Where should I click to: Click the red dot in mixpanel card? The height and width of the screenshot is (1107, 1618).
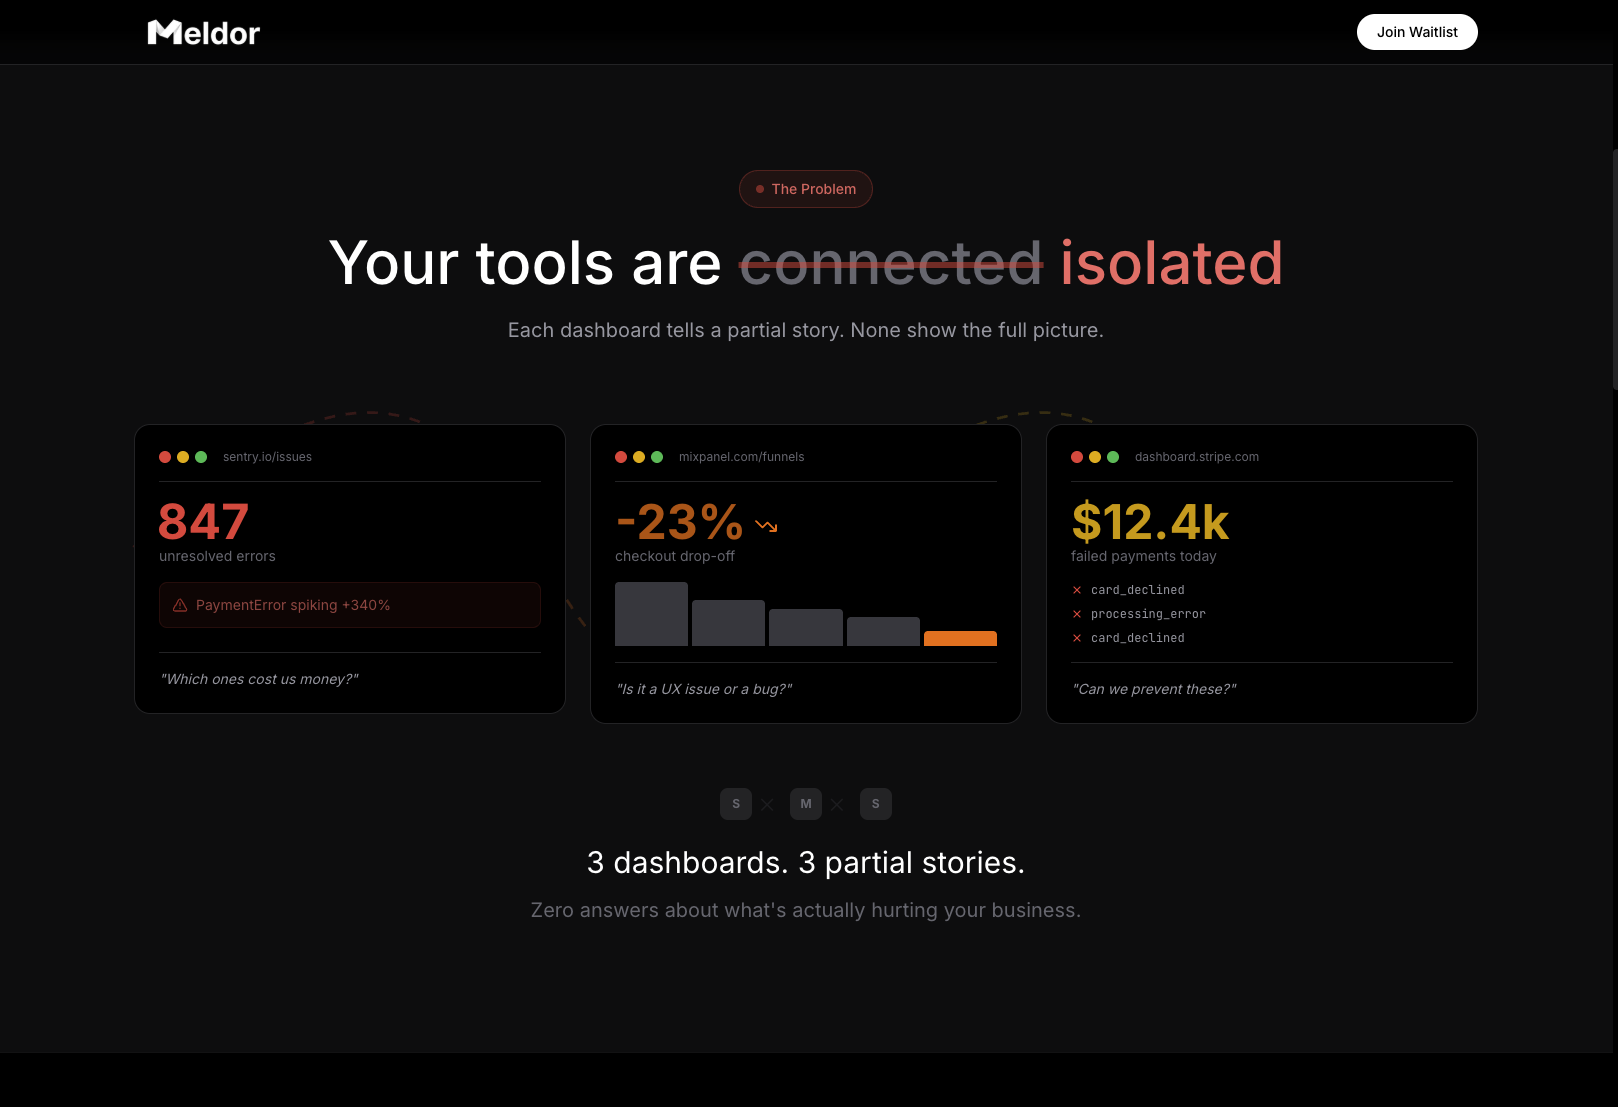[621, 457]
